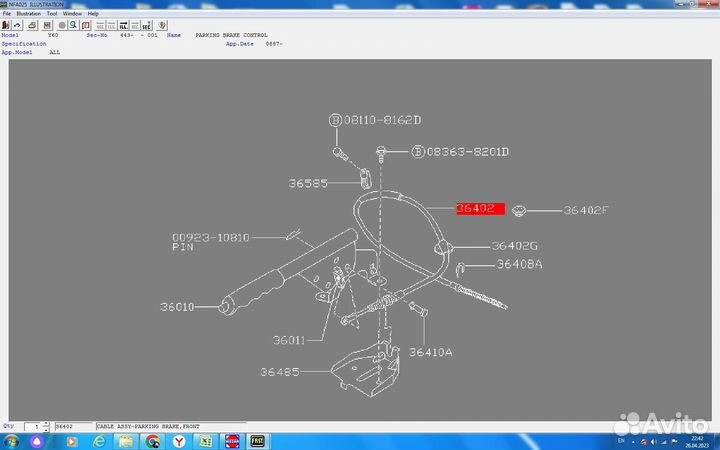
Task: Click the help question mark toolbar icon
Action: tap(162, 24)
